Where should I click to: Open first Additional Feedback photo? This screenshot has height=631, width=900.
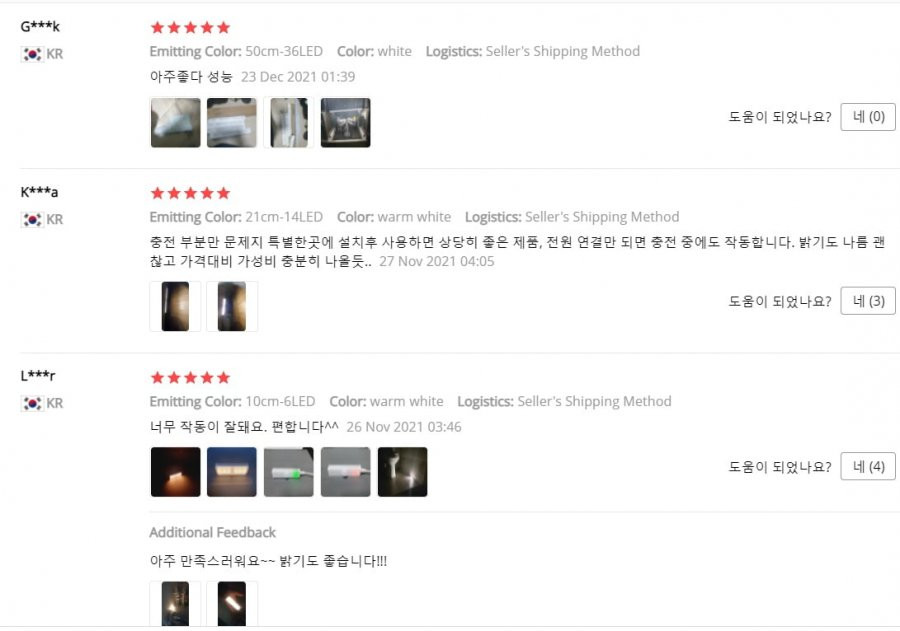pos(176,604)
